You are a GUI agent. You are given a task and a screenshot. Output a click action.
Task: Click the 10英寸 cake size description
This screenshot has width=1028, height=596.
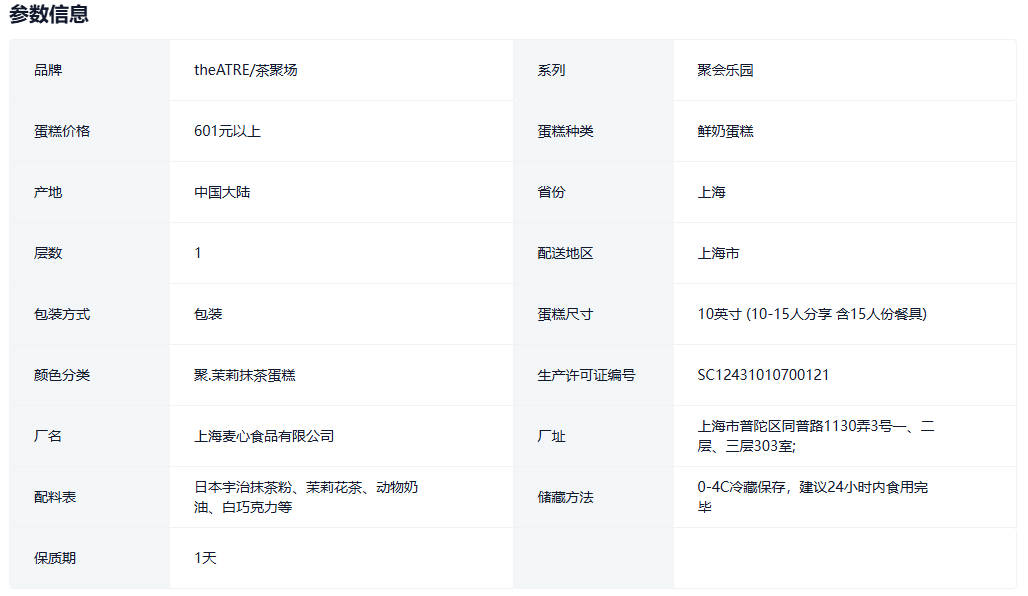tap(812, 314)
